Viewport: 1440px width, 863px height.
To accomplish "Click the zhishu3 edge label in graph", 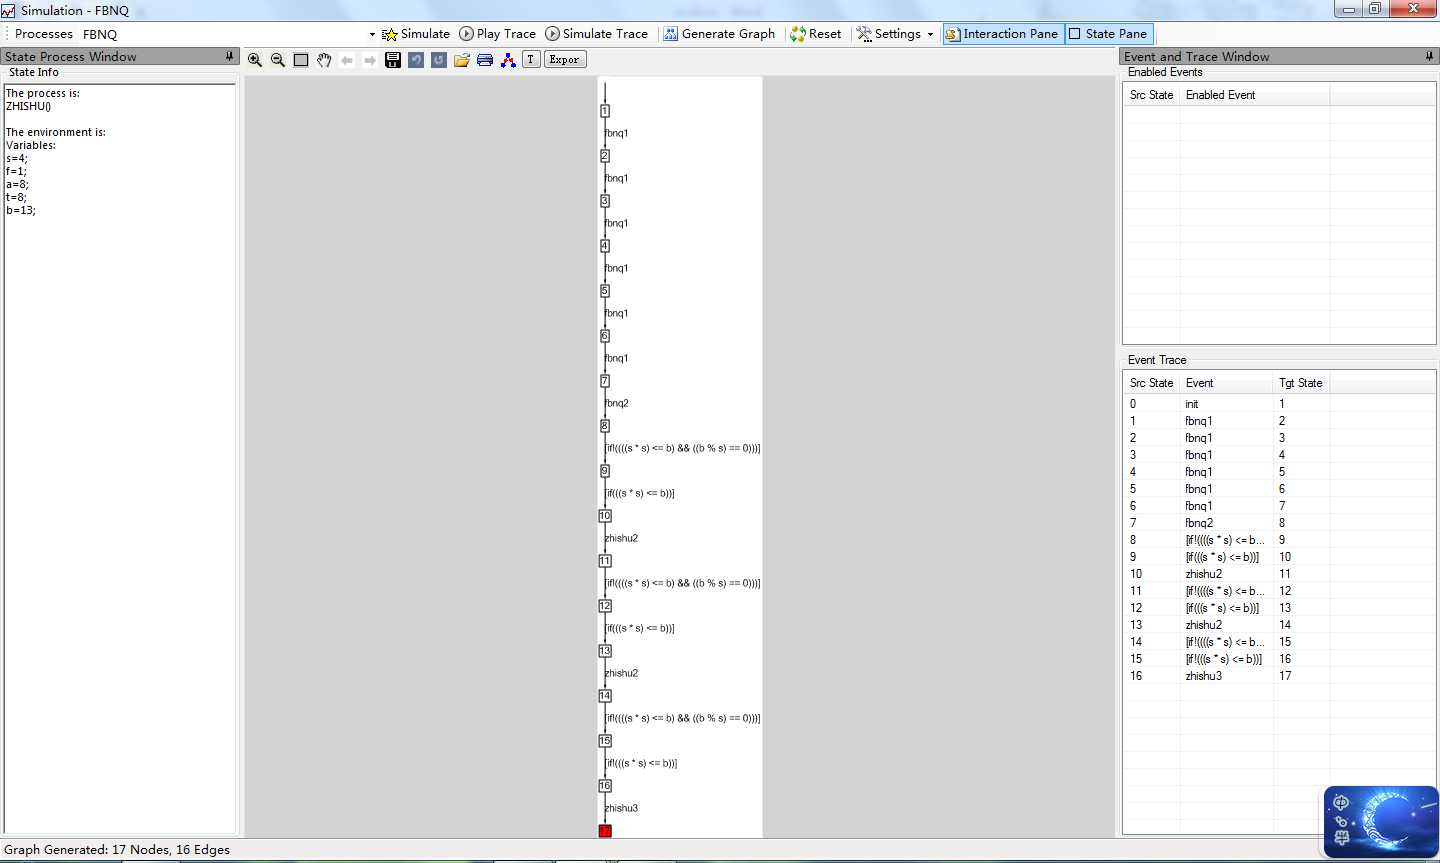I will pos(621,808).
